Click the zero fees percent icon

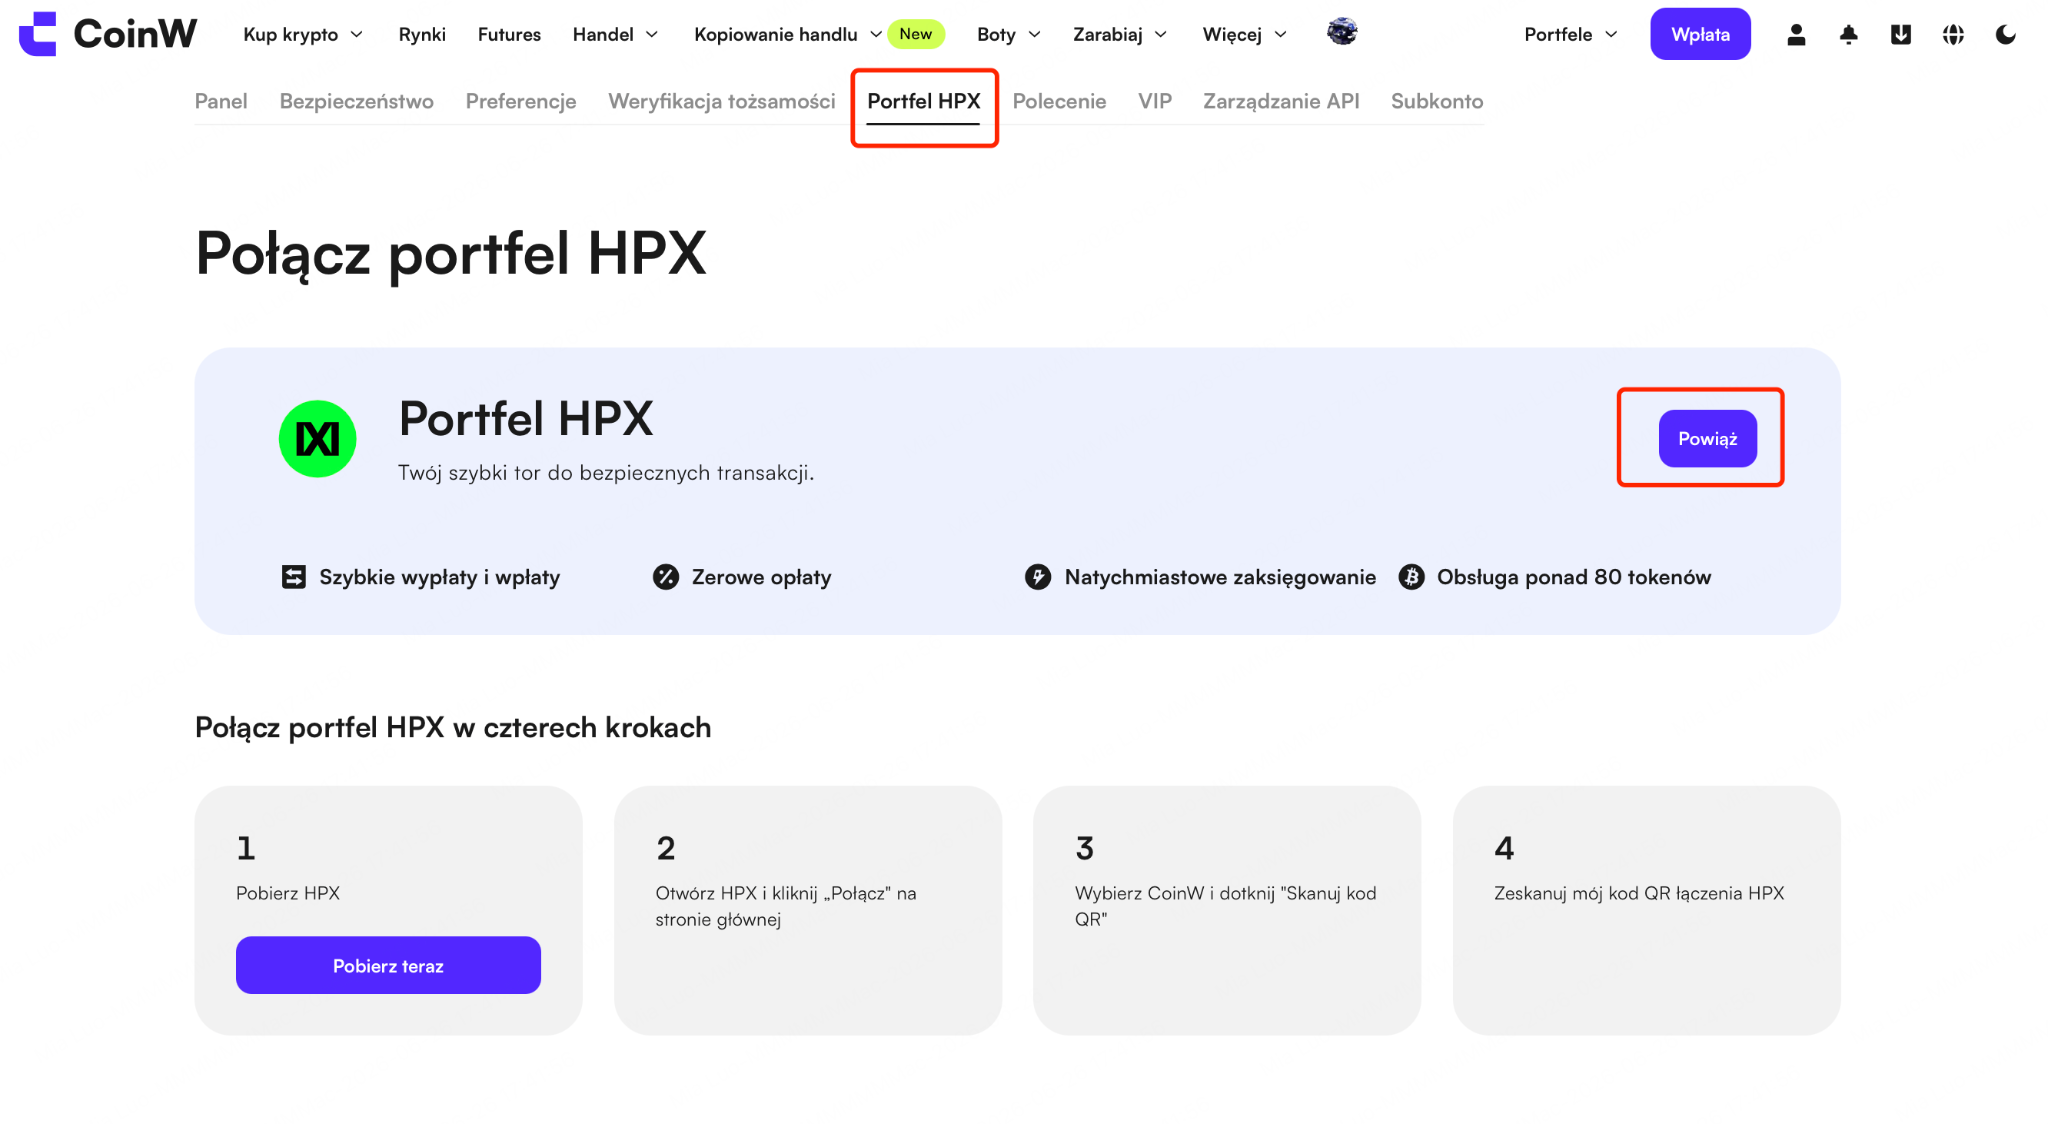point(666,577)
